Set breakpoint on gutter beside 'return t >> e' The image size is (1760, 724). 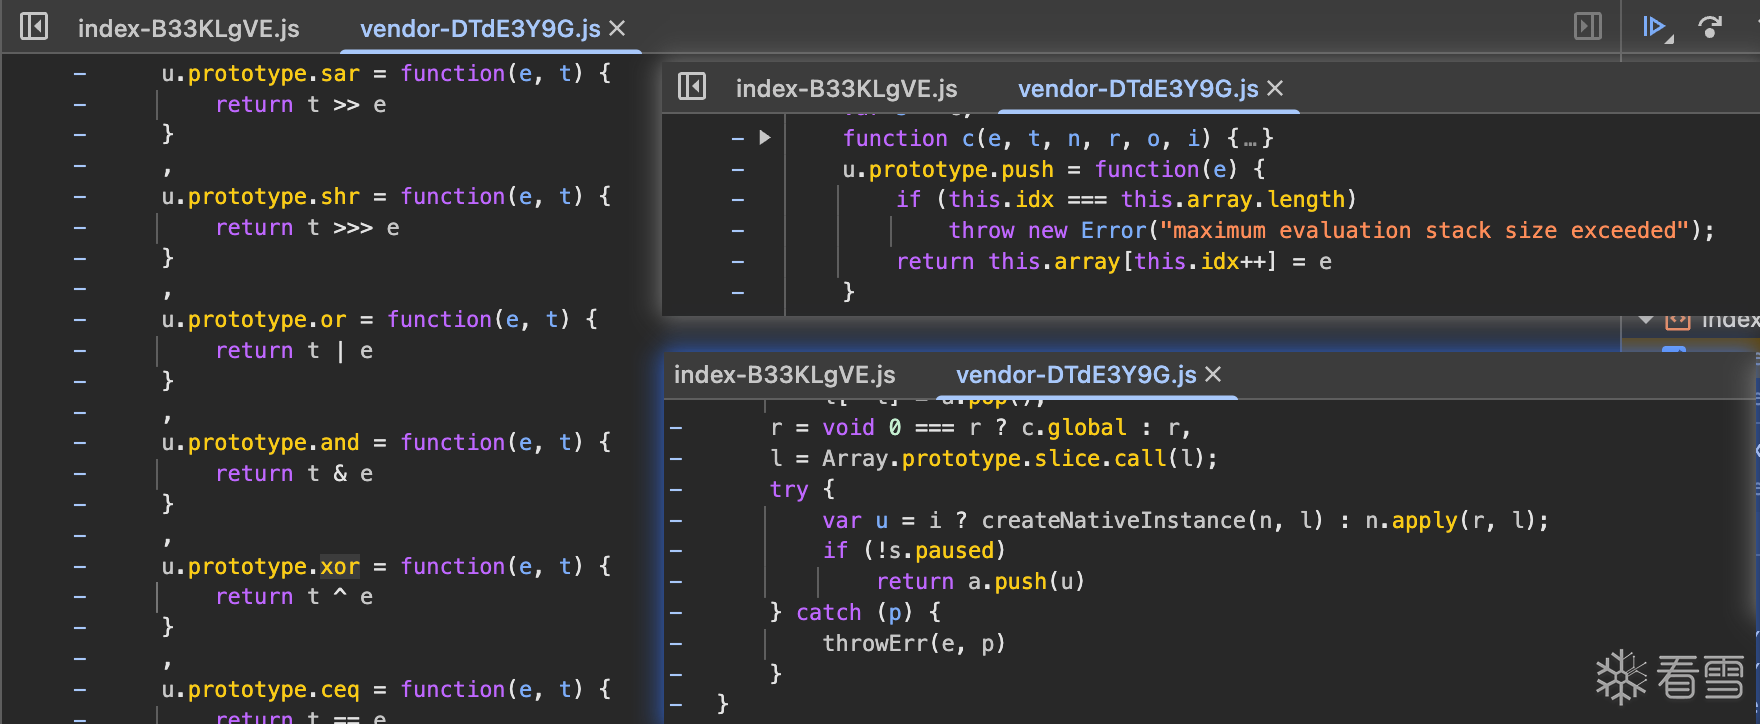80,105
